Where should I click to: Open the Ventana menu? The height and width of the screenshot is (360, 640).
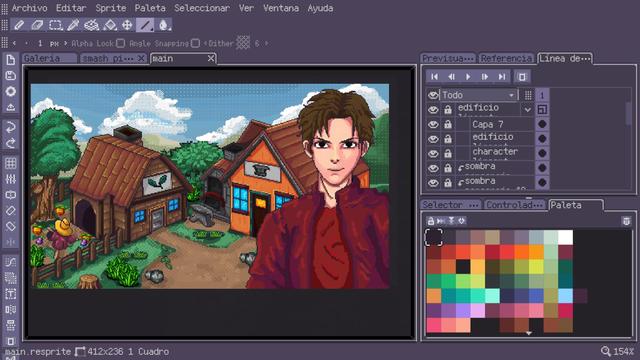coord(281,8)
